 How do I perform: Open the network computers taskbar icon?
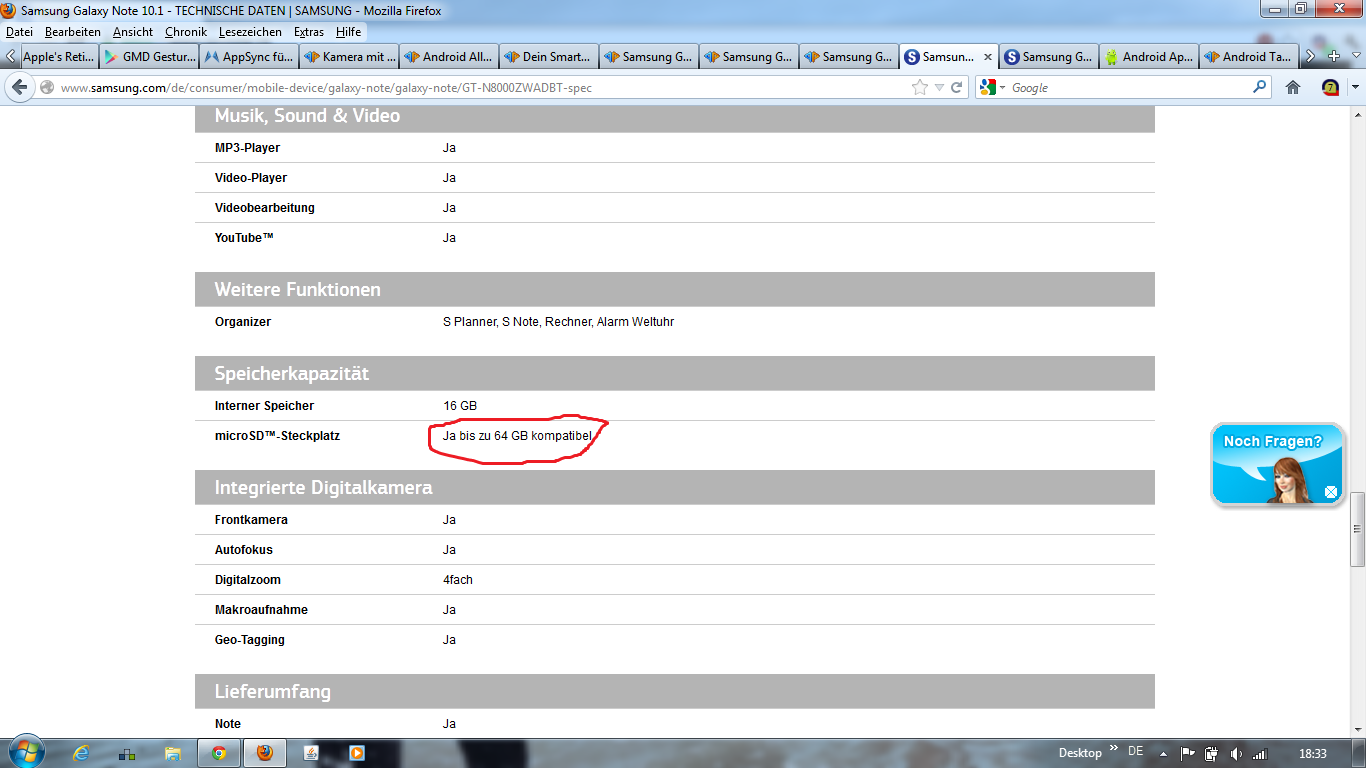click(x=127, y=753)
